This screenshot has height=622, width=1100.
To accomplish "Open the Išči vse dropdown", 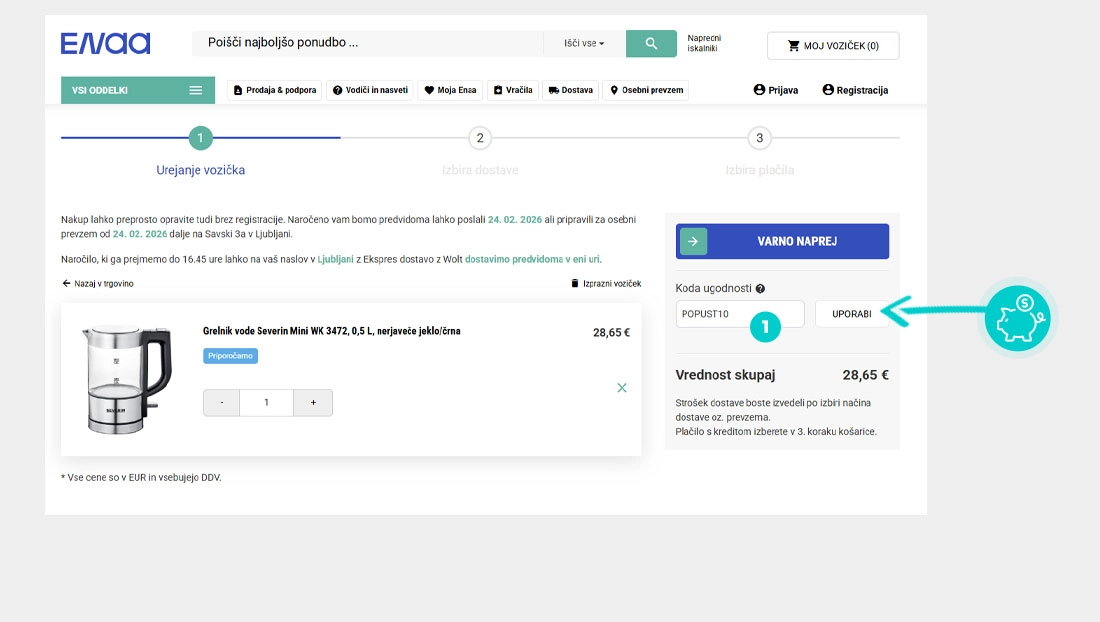I will click(584, 44).
